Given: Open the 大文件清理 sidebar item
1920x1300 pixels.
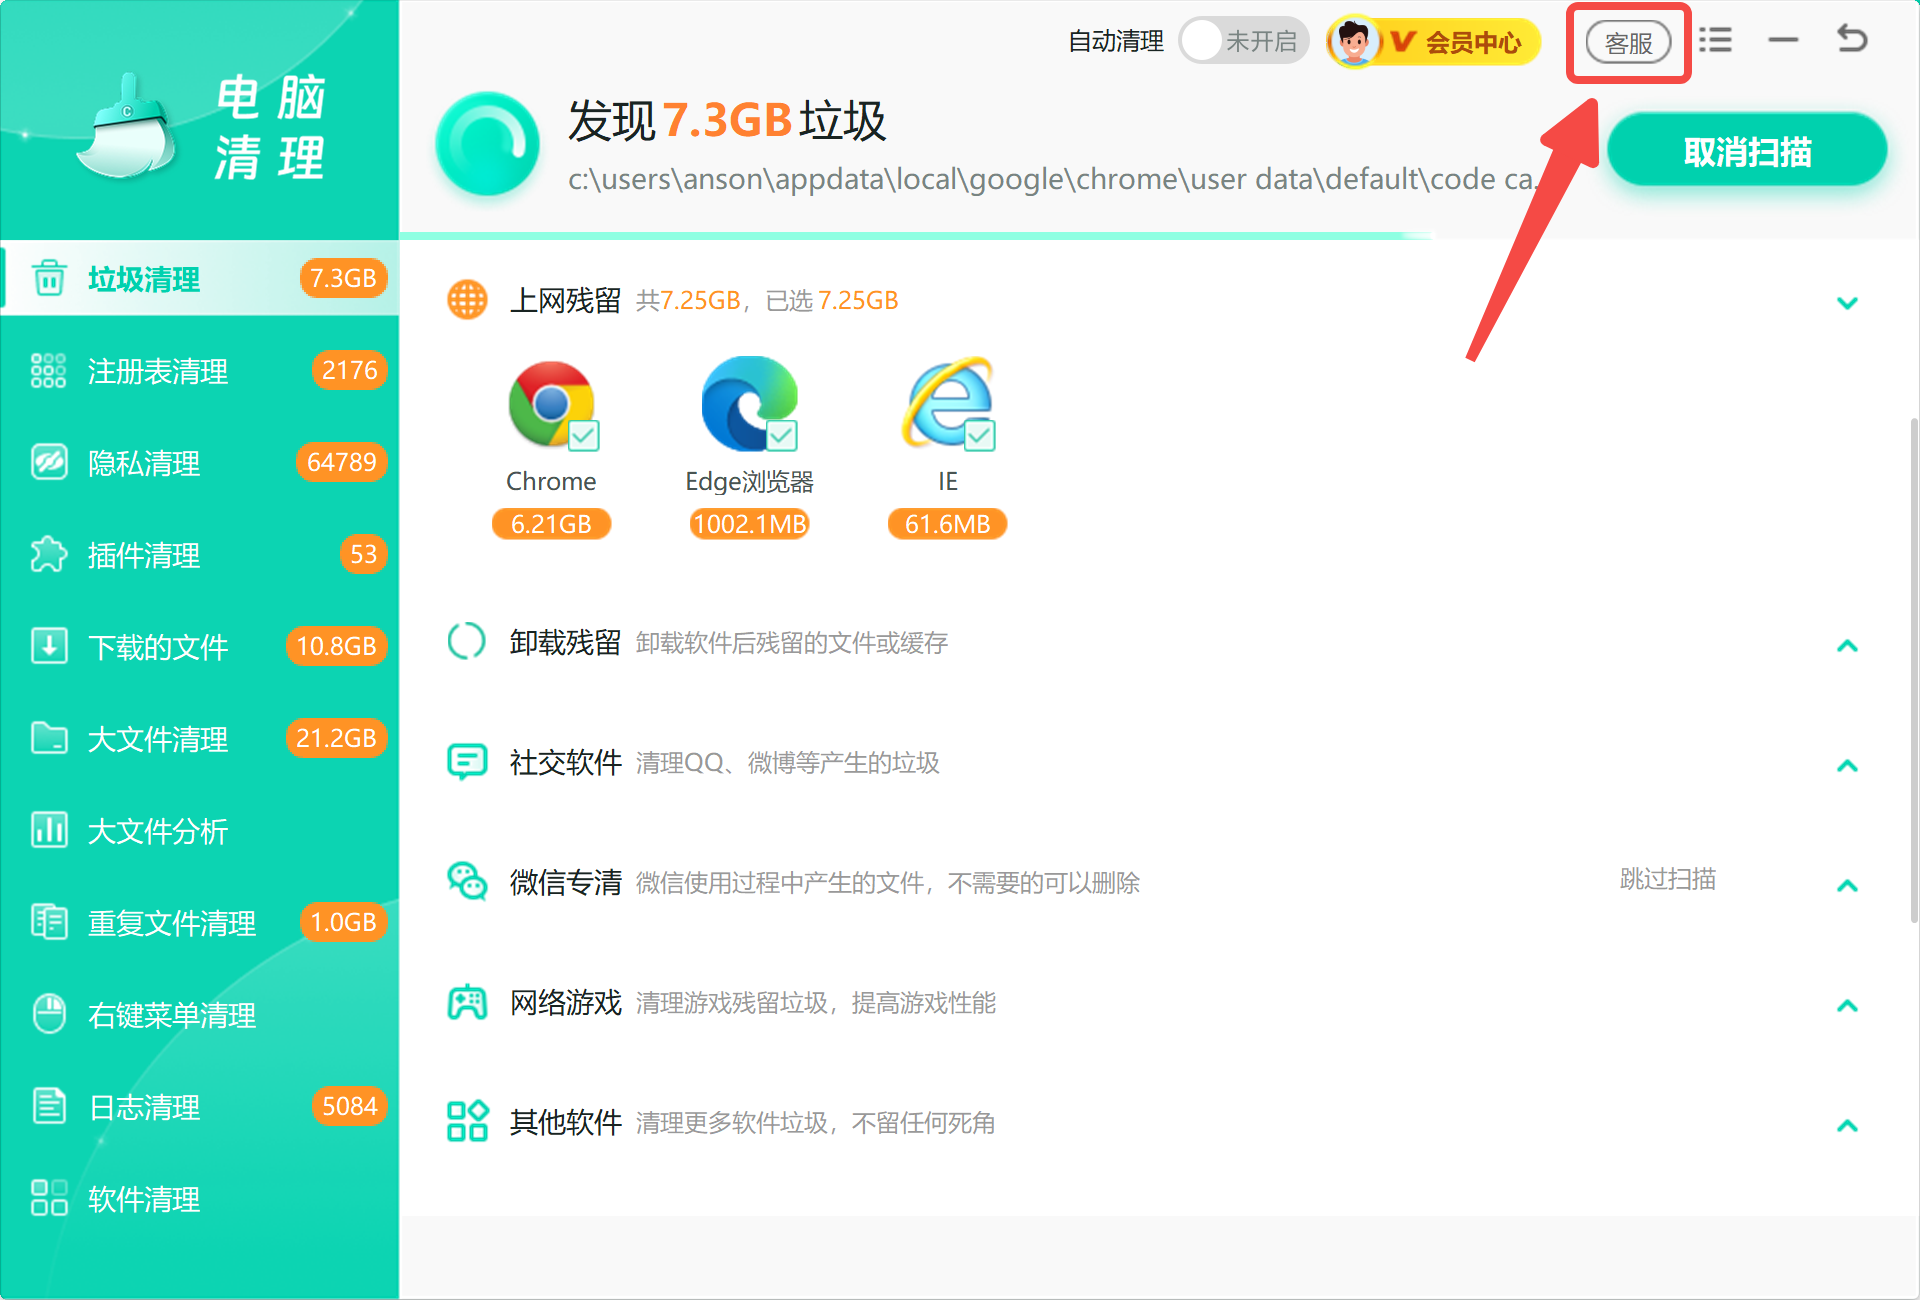Looking at the screenshot, I should tap(200, 739).
